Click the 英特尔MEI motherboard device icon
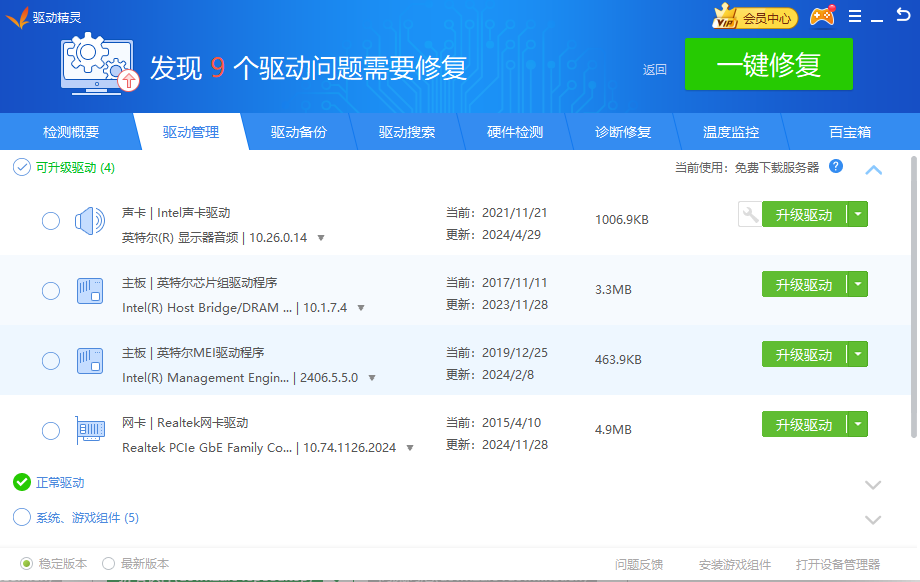This screenshot has width=920, height=582. click(x=90, y=361)
